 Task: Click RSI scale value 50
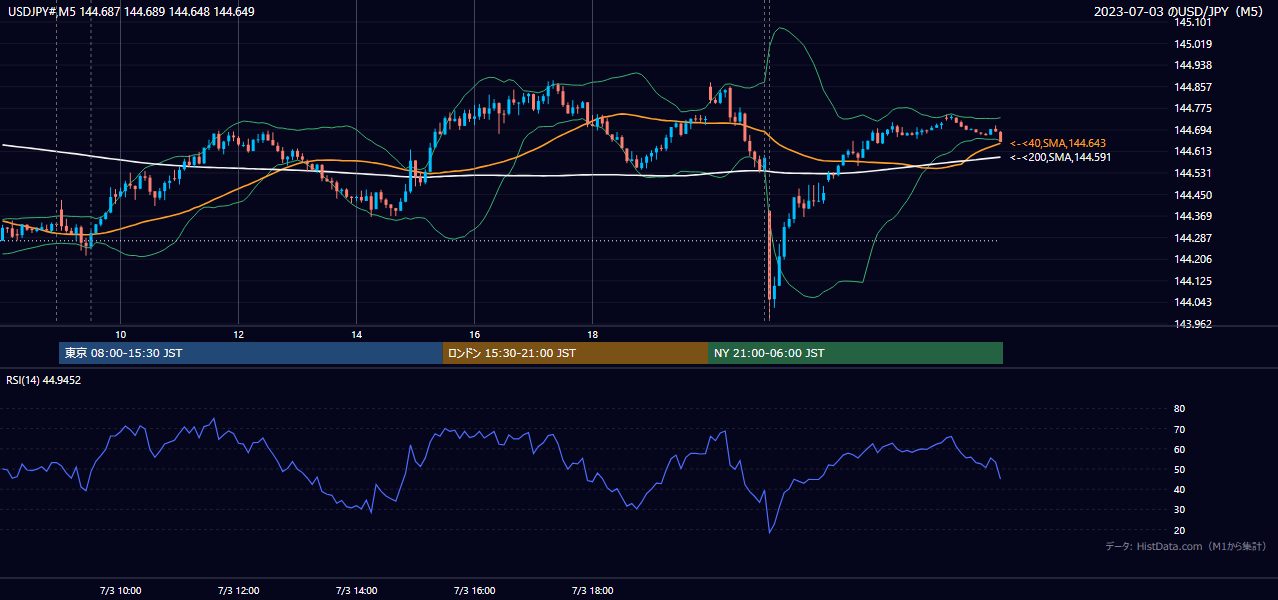1180,469
